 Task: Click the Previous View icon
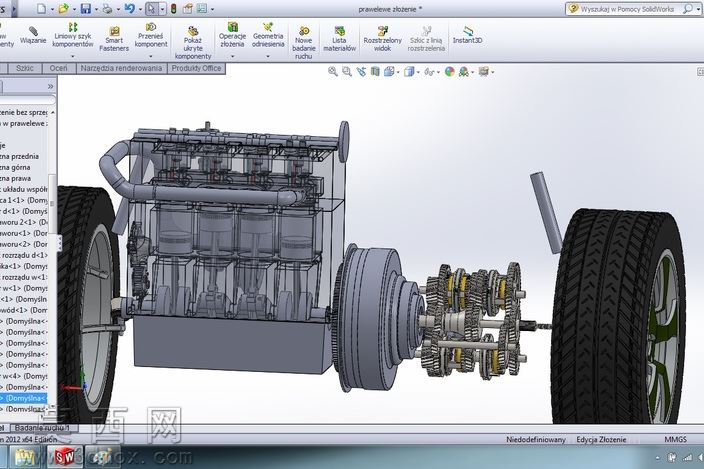click(361, 71)
